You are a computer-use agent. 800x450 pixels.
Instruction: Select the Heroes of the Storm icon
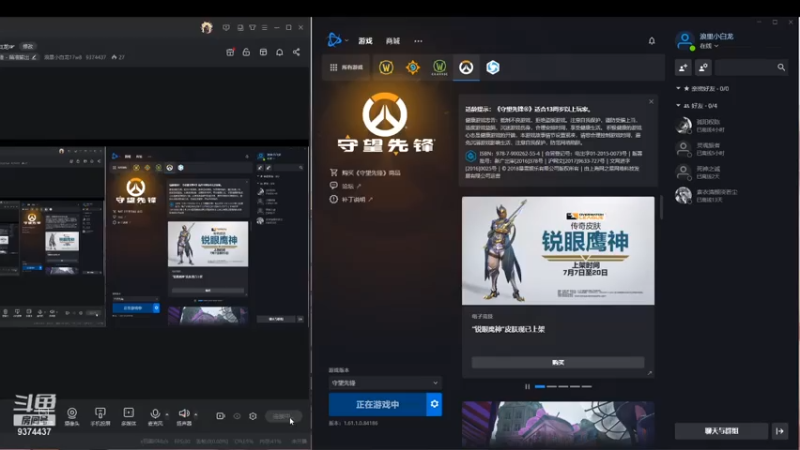click(x=493, y=67)
